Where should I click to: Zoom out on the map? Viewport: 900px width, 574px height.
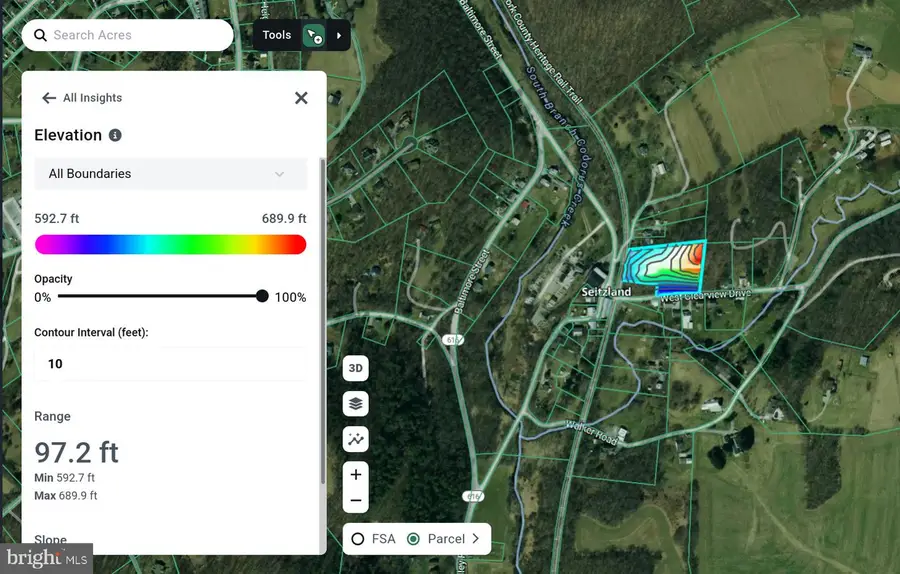(355, 501)
